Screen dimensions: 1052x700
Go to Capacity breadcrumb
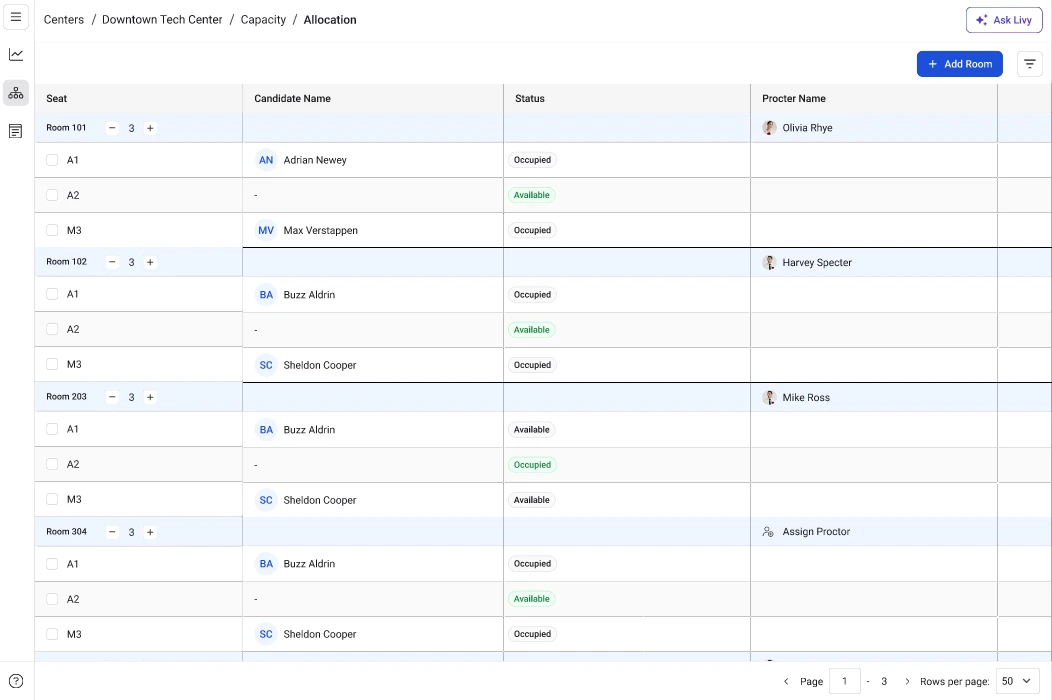[x=263, y=19]
